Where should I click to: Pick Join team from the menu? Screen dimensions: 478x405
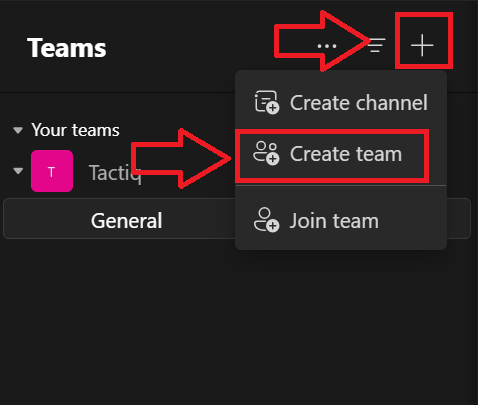[341, 220]
